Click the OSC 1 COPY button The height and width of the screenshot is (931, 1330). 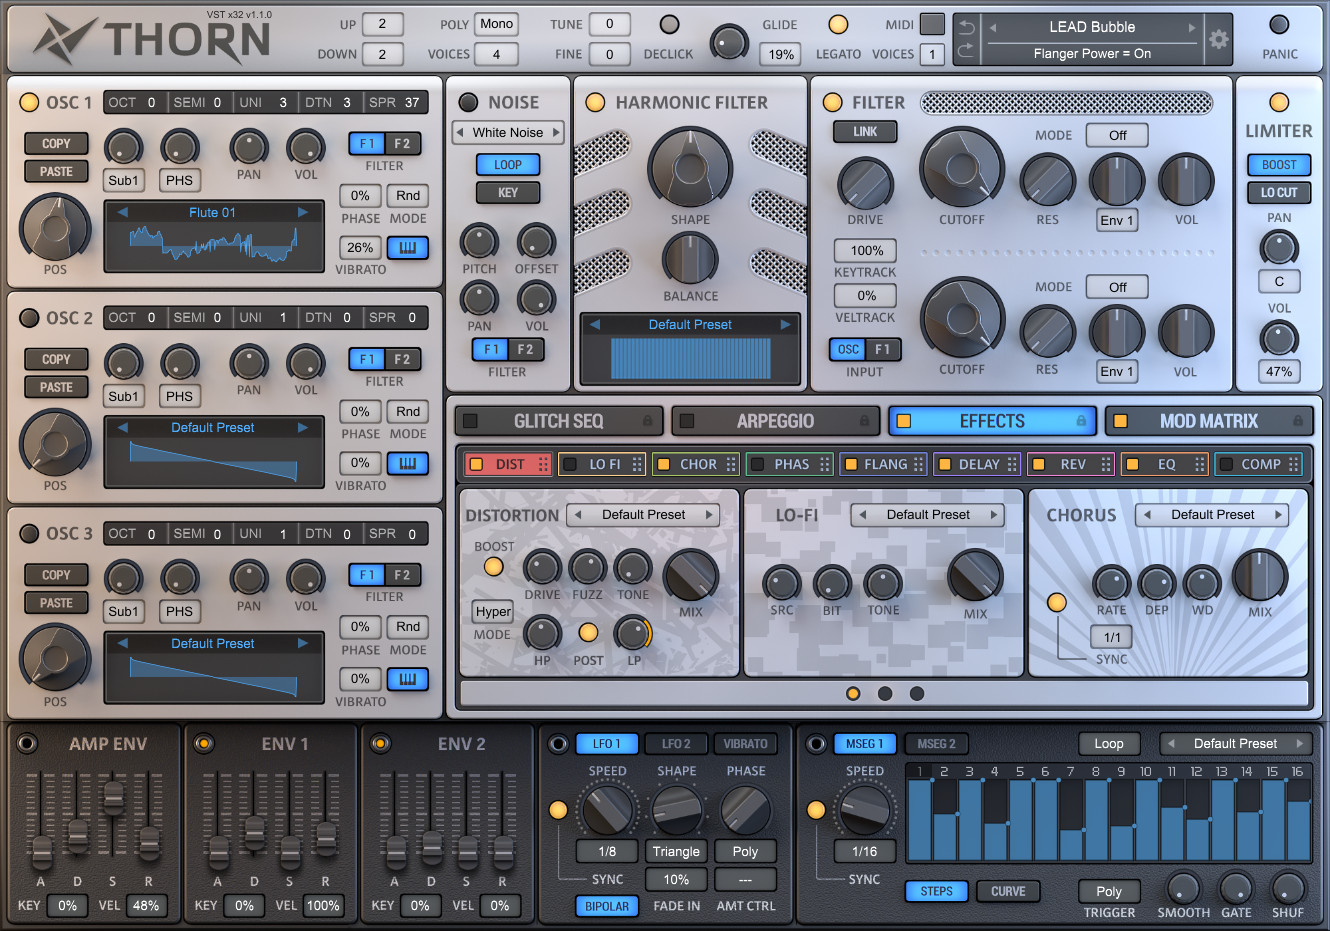tap(56, 144)
